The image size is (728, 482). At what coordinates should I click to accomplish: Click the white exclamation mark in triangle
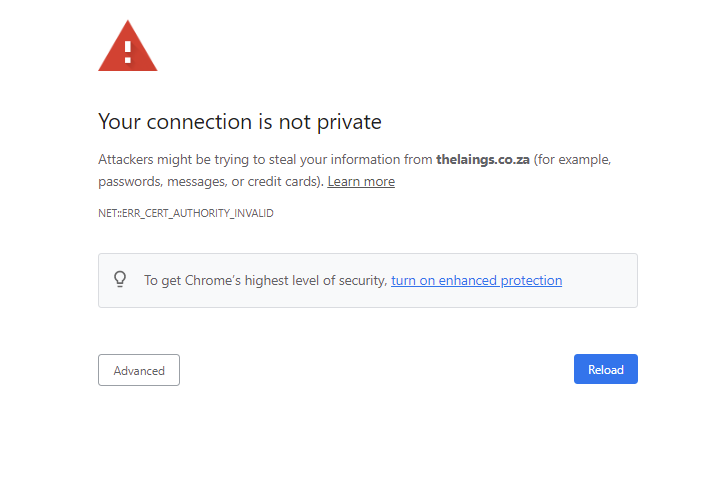127,50
